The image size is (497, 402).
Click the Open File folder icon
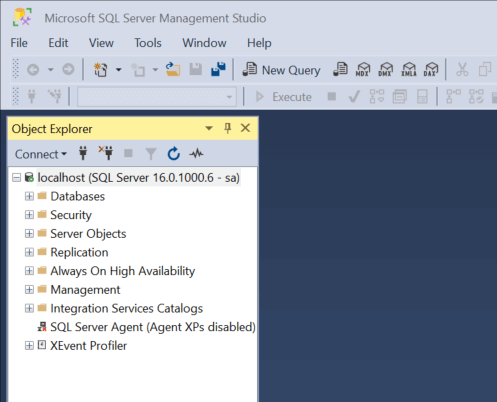tap(173, 69)
